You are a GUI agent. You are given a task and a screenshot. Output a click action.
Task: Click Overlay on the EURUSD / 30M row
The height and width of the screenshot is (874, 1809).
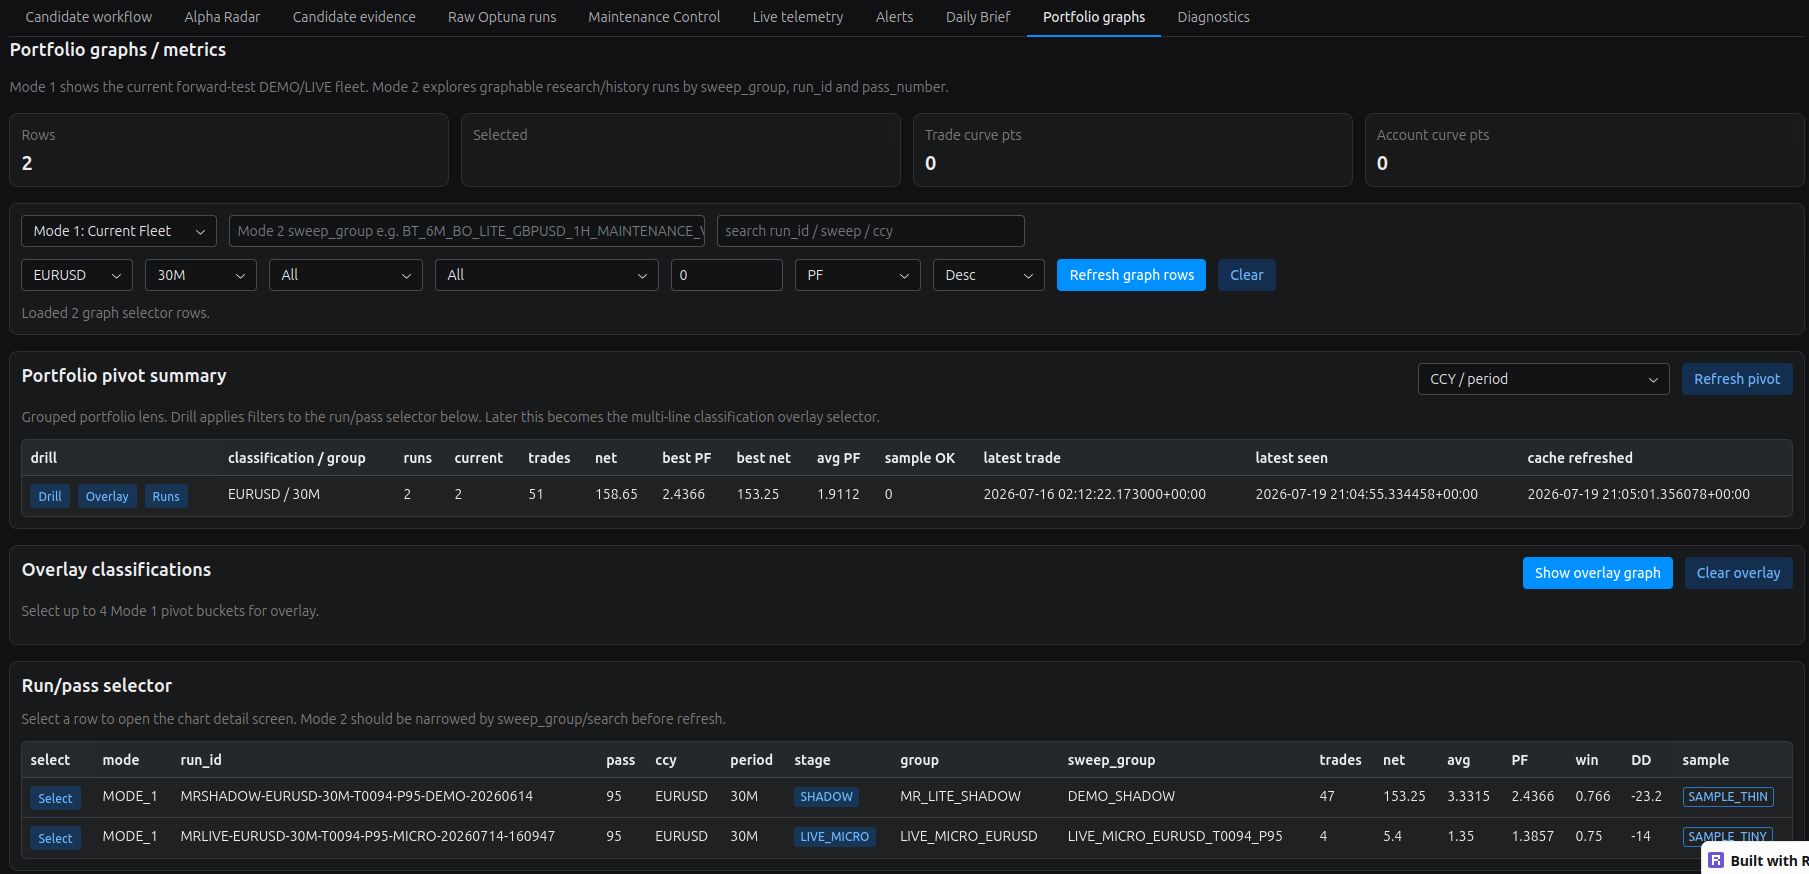point(107,496)
